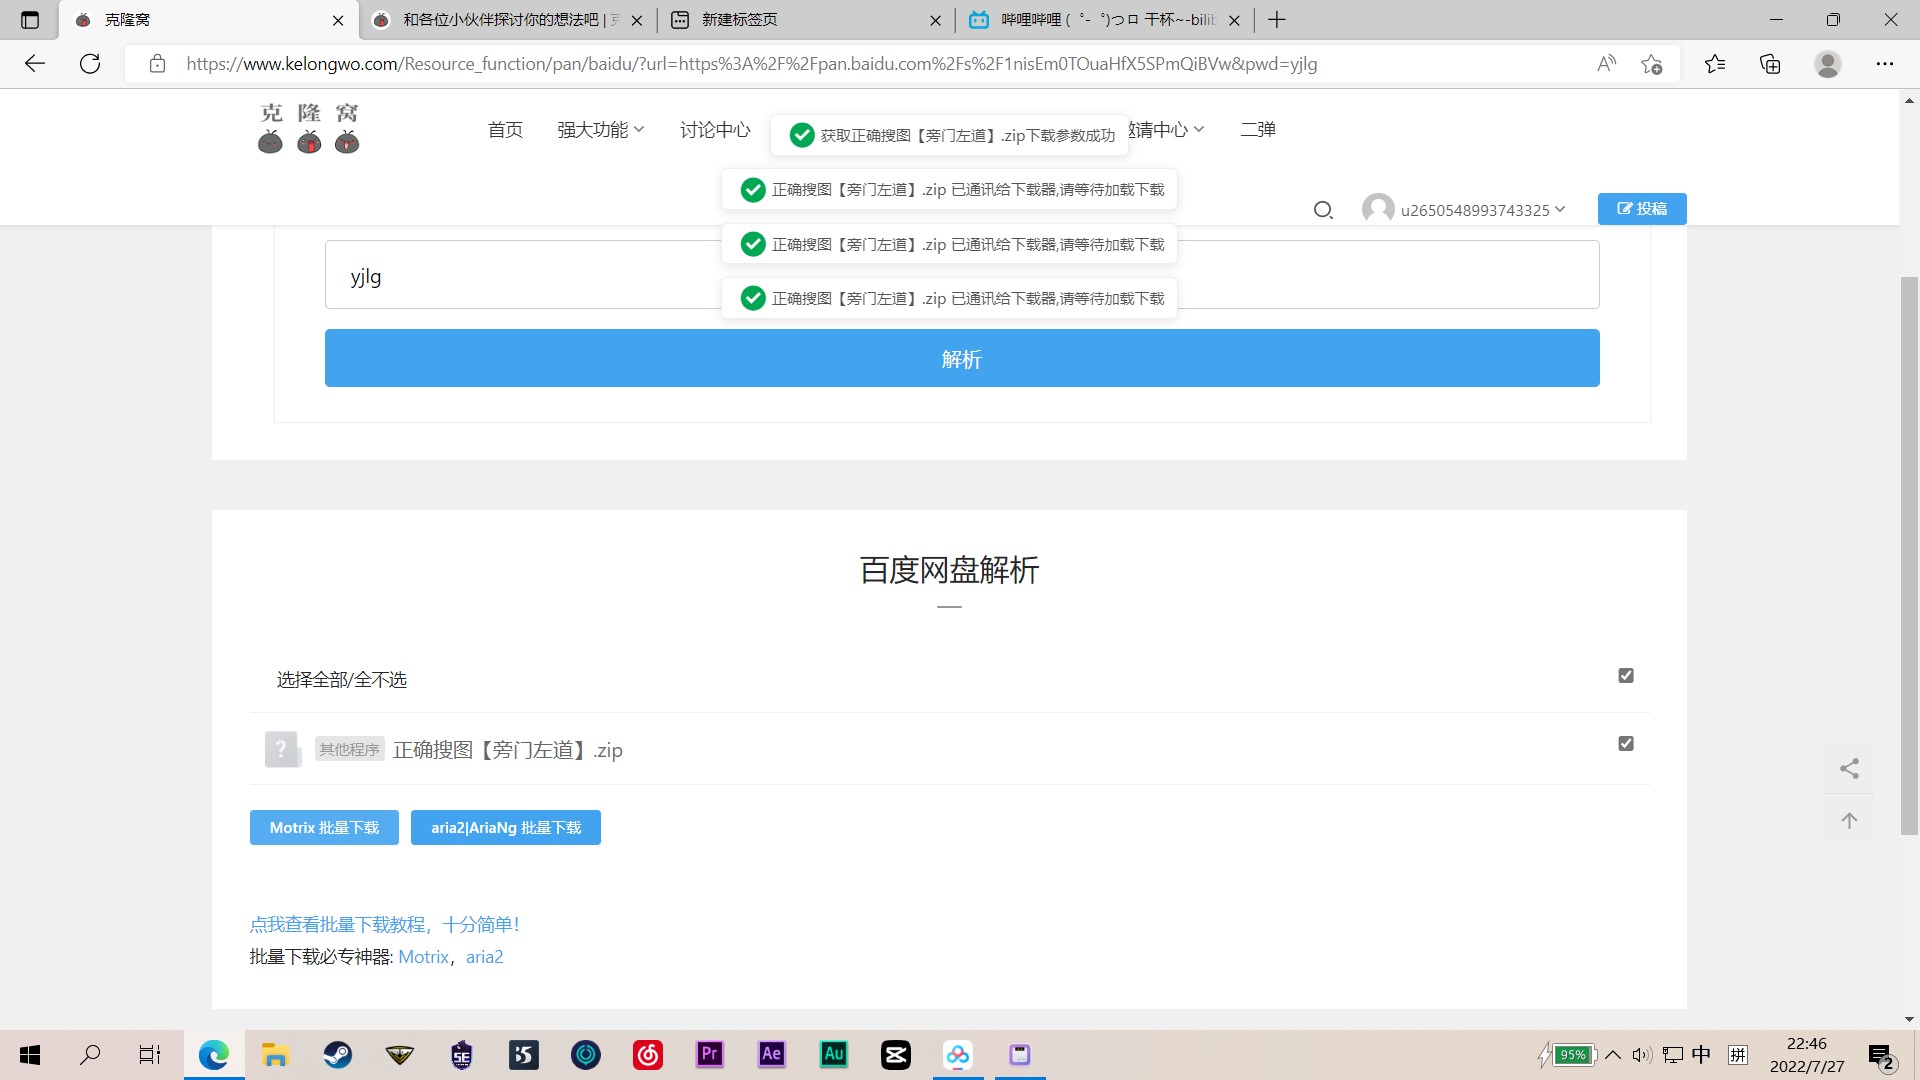The height and width of the screenshot is (1080, 1920).
Task: Expand the 强大功能 dropdown menu
Action: pos(600,130)
